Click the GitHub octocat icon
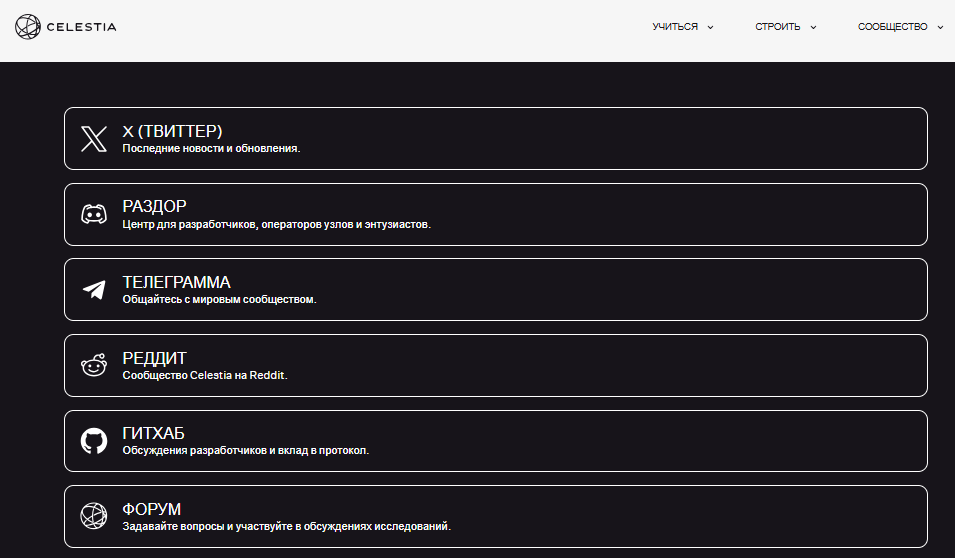The image size is (955, 558). pyautogui.click(x=94, y=441)
